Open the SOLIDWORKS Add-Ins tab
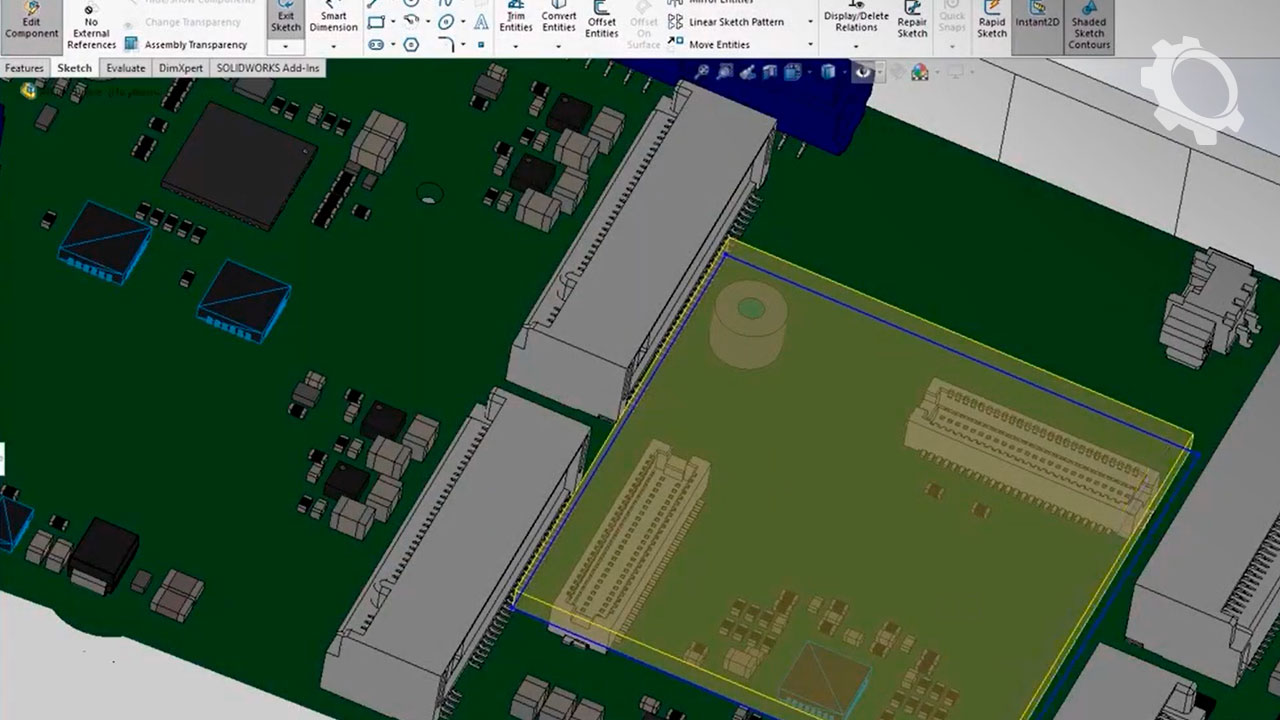This screenshot has width=1280, height=720. coord(268,68)
